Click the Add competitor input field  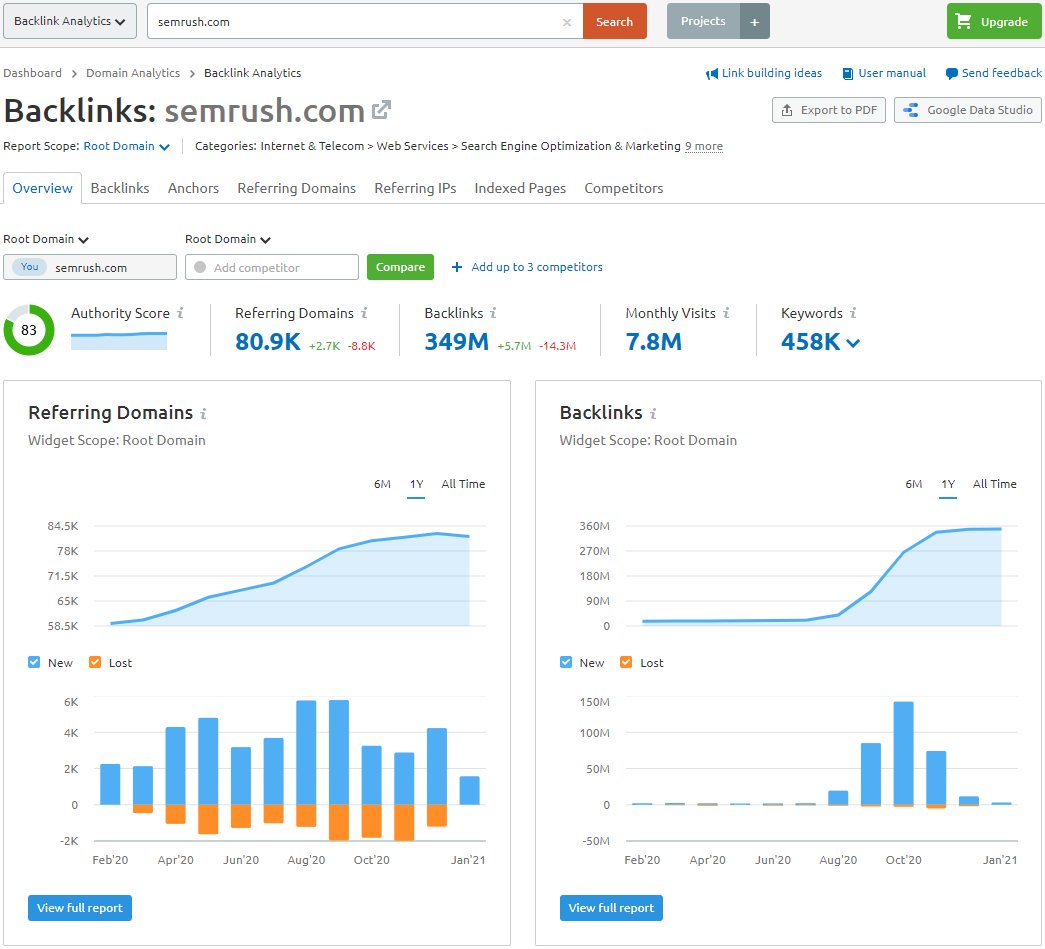(272, 267)
